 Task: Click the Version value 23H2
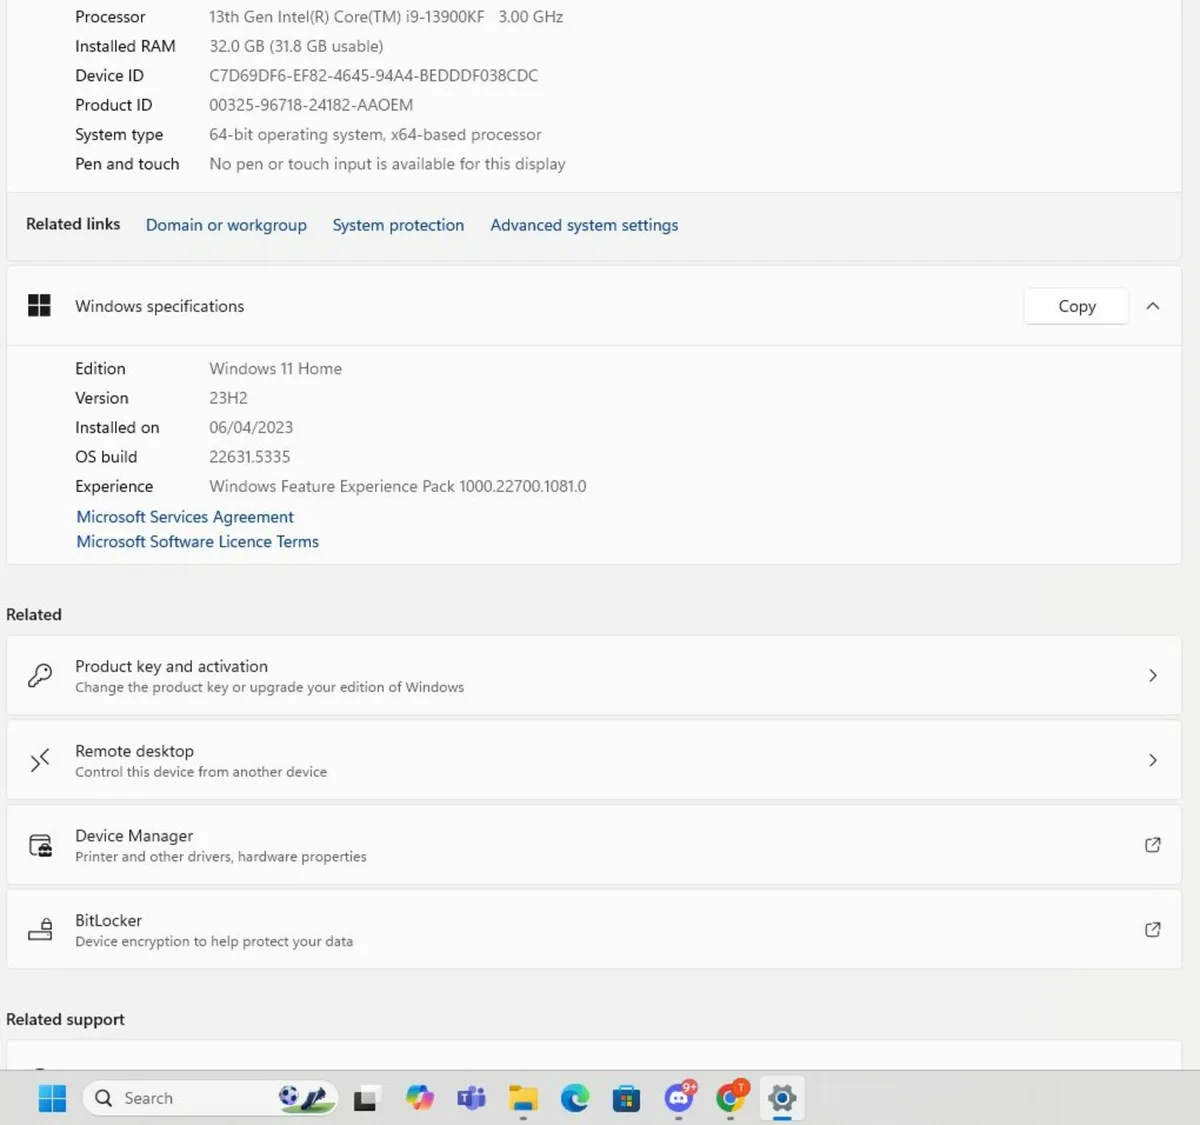(228, 398)
